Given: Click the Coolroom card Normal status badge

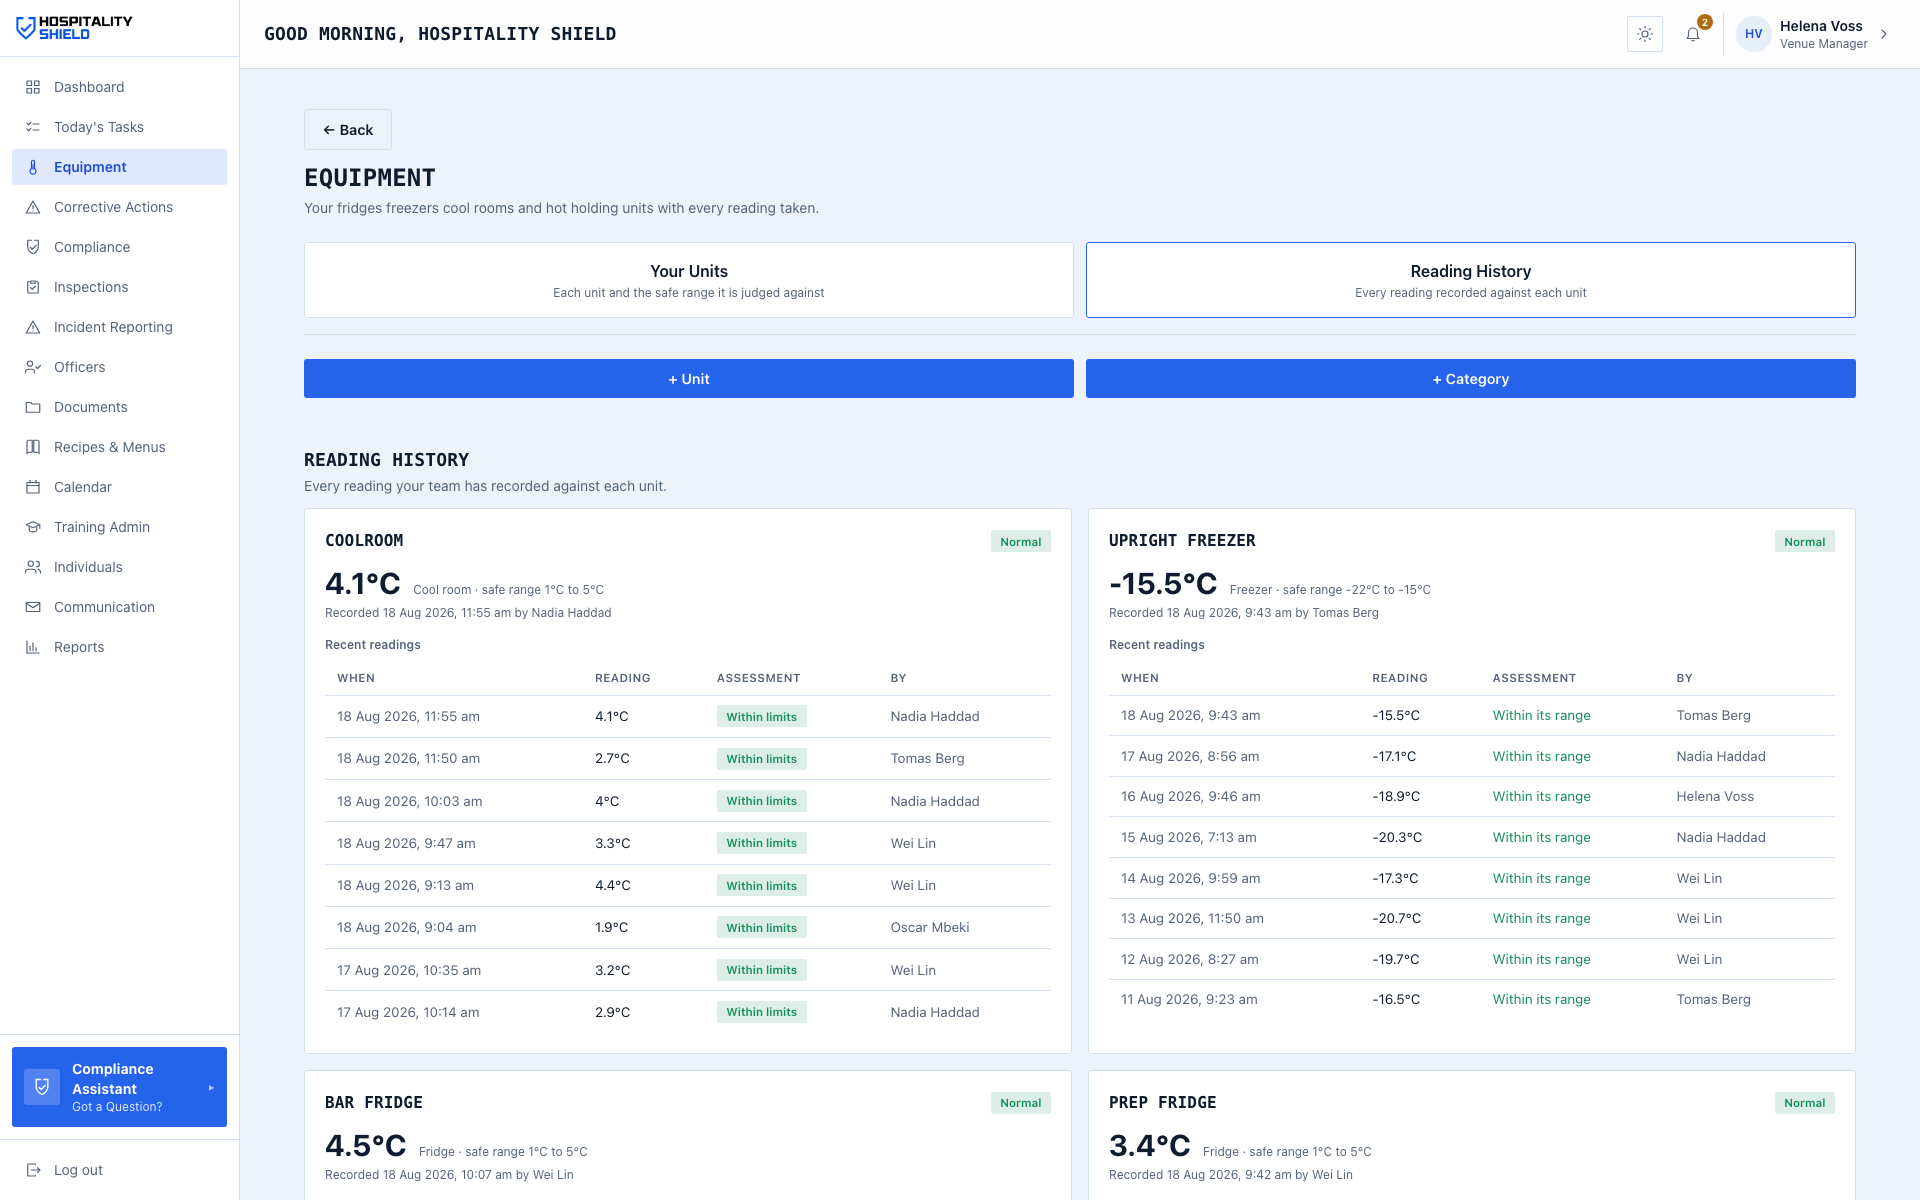Looking at the screenshot, I should [x=1021, y=542].
